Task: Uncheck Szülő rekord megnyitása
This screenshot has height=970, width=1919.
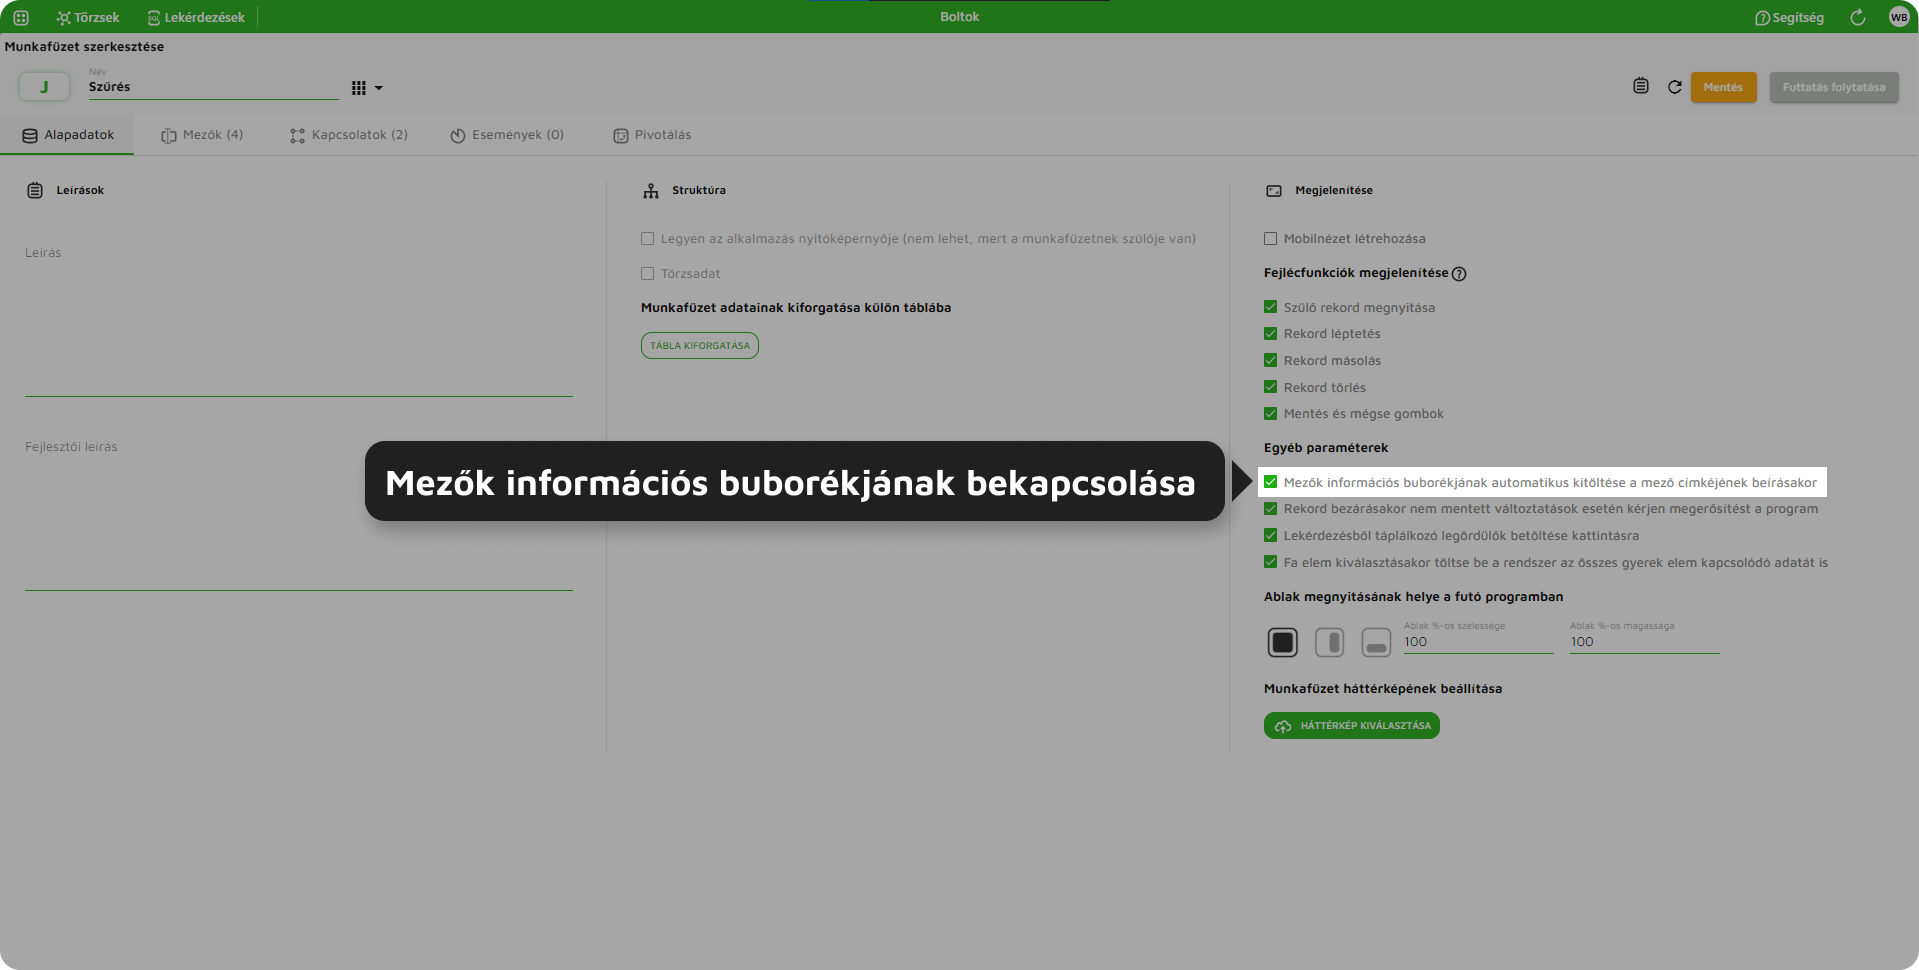Action: click(x=1270, y=307)
